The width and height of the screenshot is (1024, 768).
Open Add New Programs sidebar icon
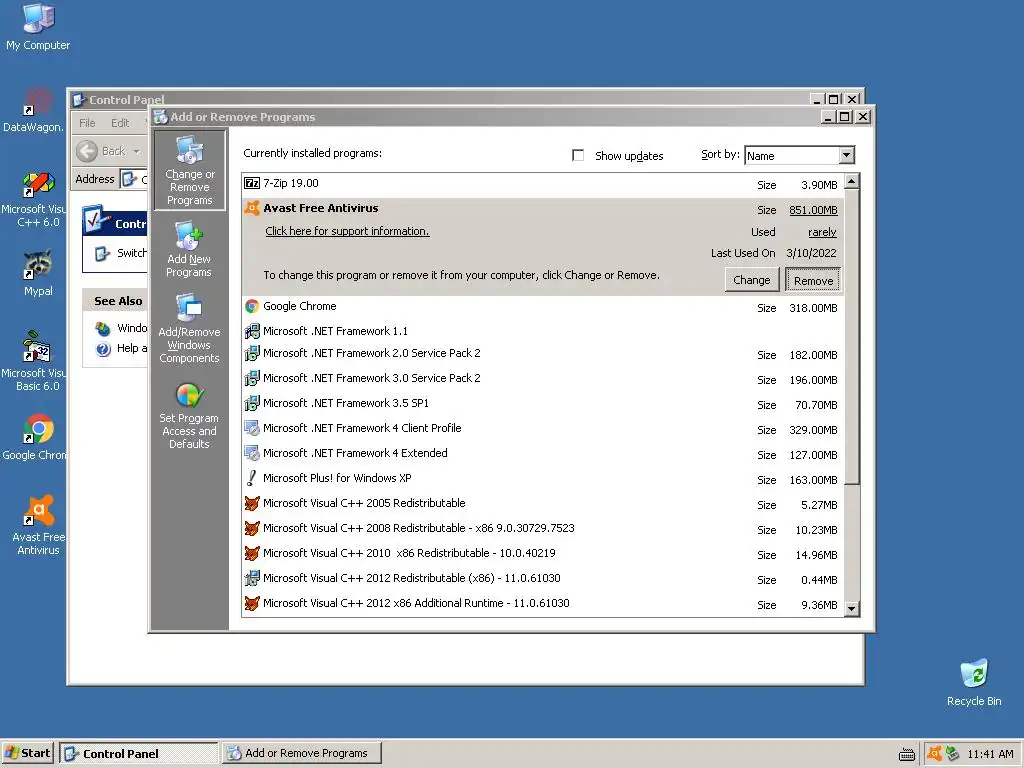coord(189,249)
